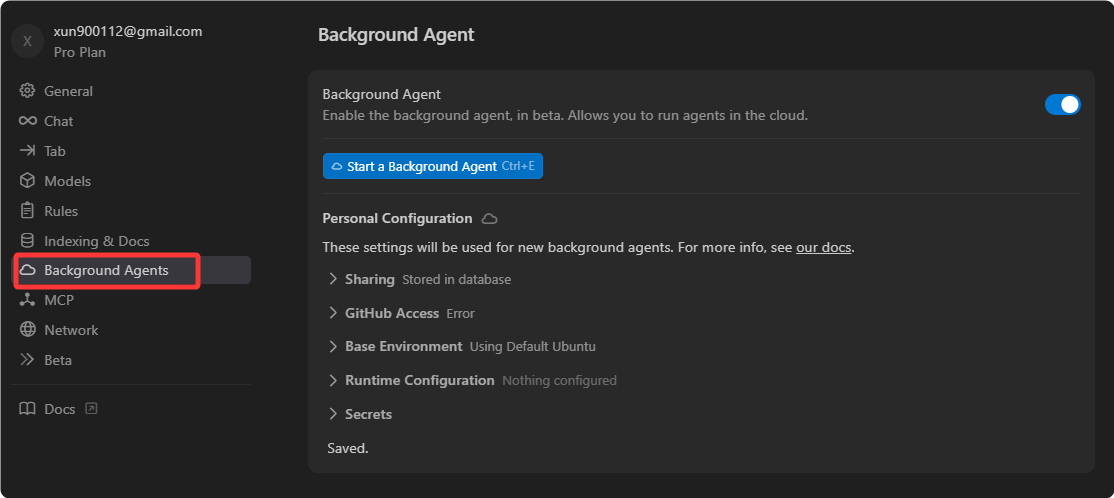The height and width of the screenshot is (498, 1114).
Task: Click the General gear icon in sidebar
Action: (27, 91)
